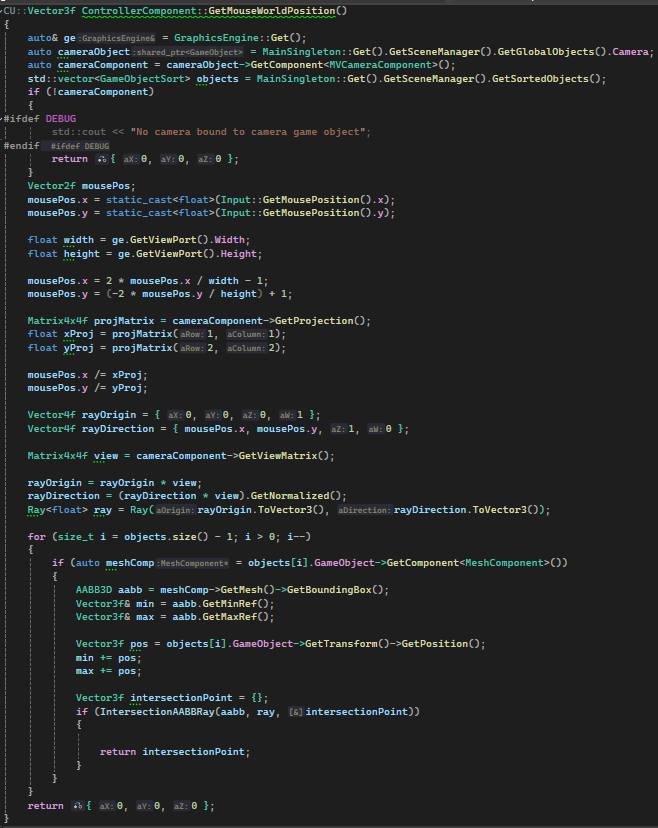658x828 pixels.
Task: Click GetPosition() on the Vector3f pos line
Action: pos(440,644)
